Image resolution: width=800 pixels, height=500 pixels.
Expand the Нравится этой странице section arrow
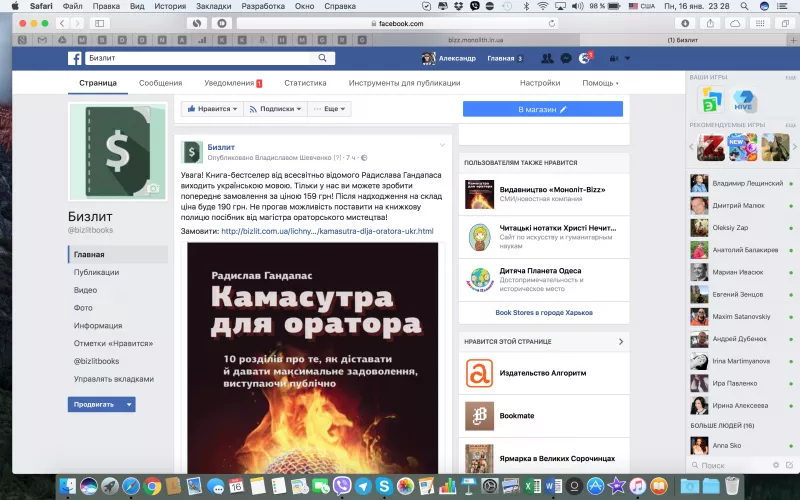621,341
